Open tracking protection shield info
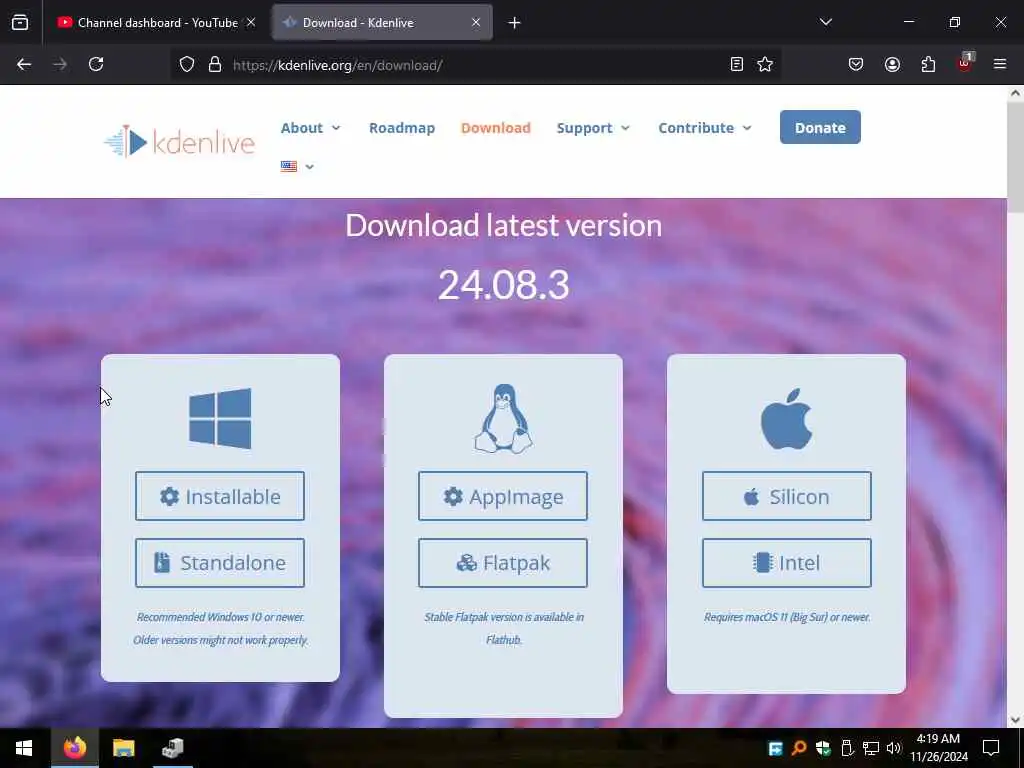Viewport: 1024px width, 768px height. pos(187,65)
